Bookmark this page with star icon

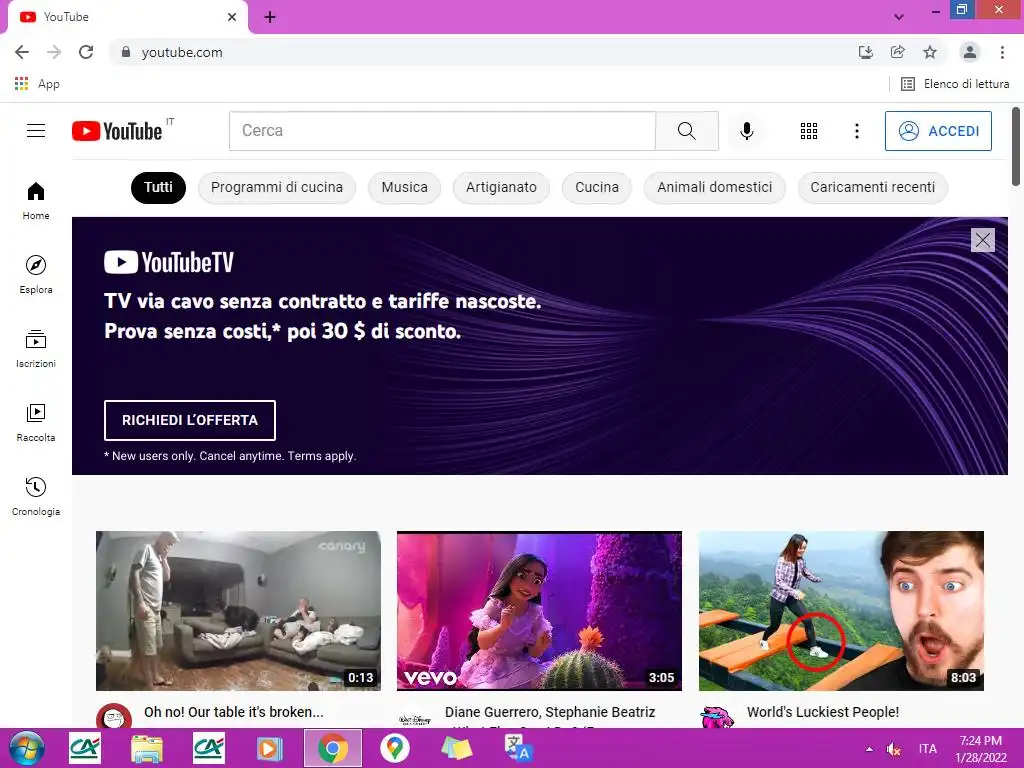(930, 52)
